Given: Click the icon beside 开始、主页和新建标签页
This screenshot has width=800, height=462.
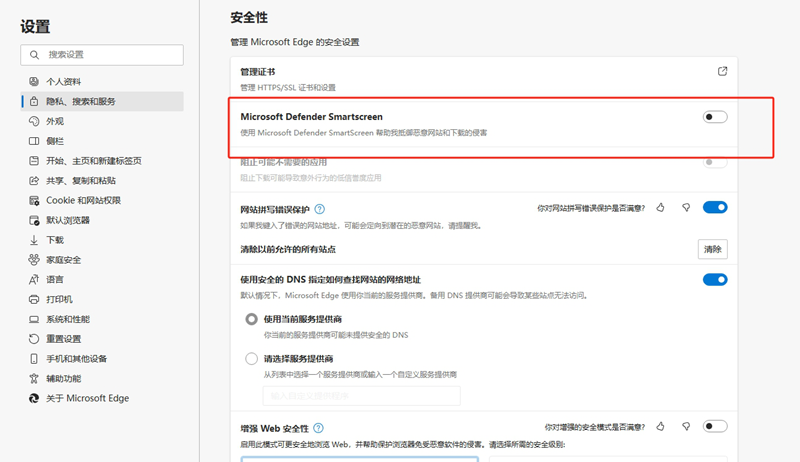Looking at the screenshot, I should click(x=34, y=161).
